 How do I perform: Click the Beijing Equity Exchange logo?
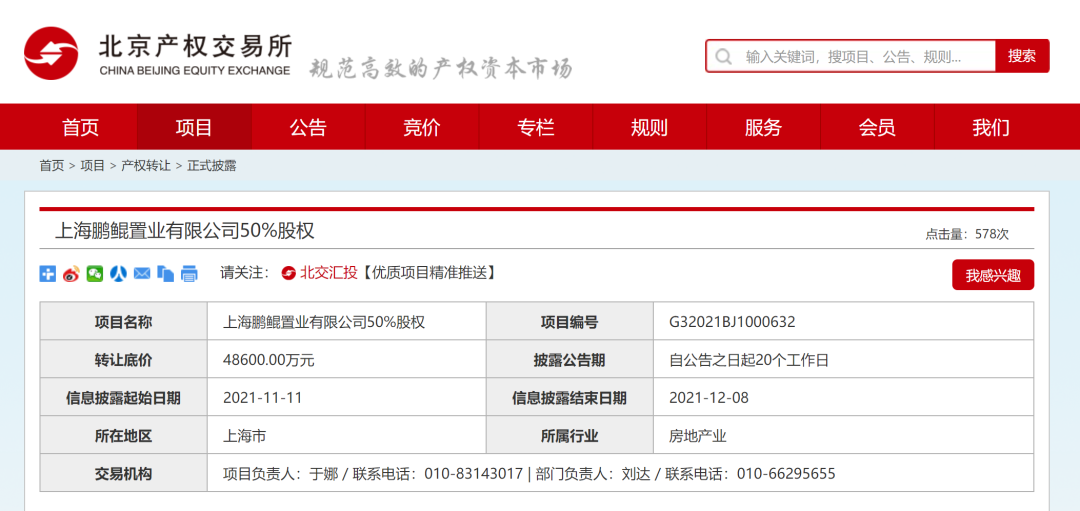52,54
